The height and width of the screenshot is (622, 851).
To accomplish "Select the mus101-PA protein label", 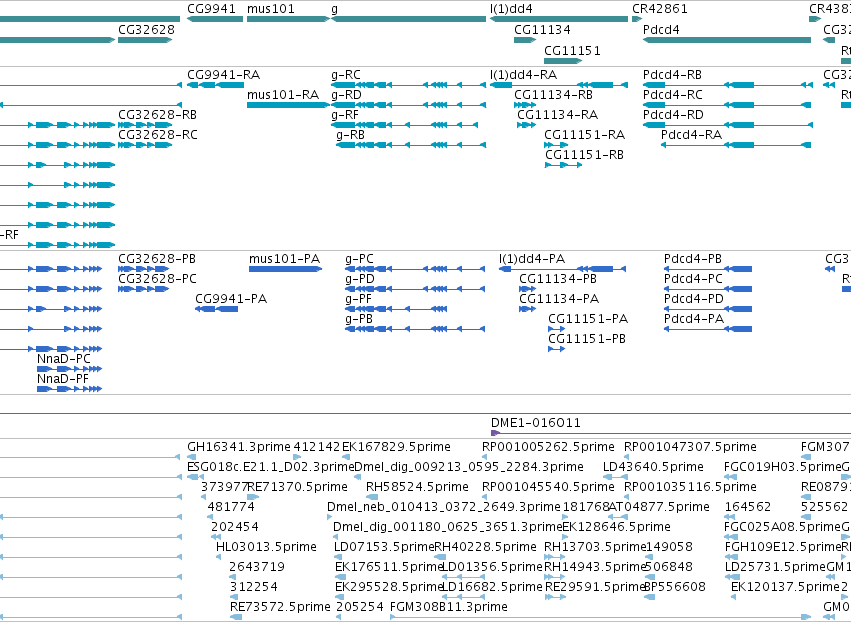I will click(284, 259).
